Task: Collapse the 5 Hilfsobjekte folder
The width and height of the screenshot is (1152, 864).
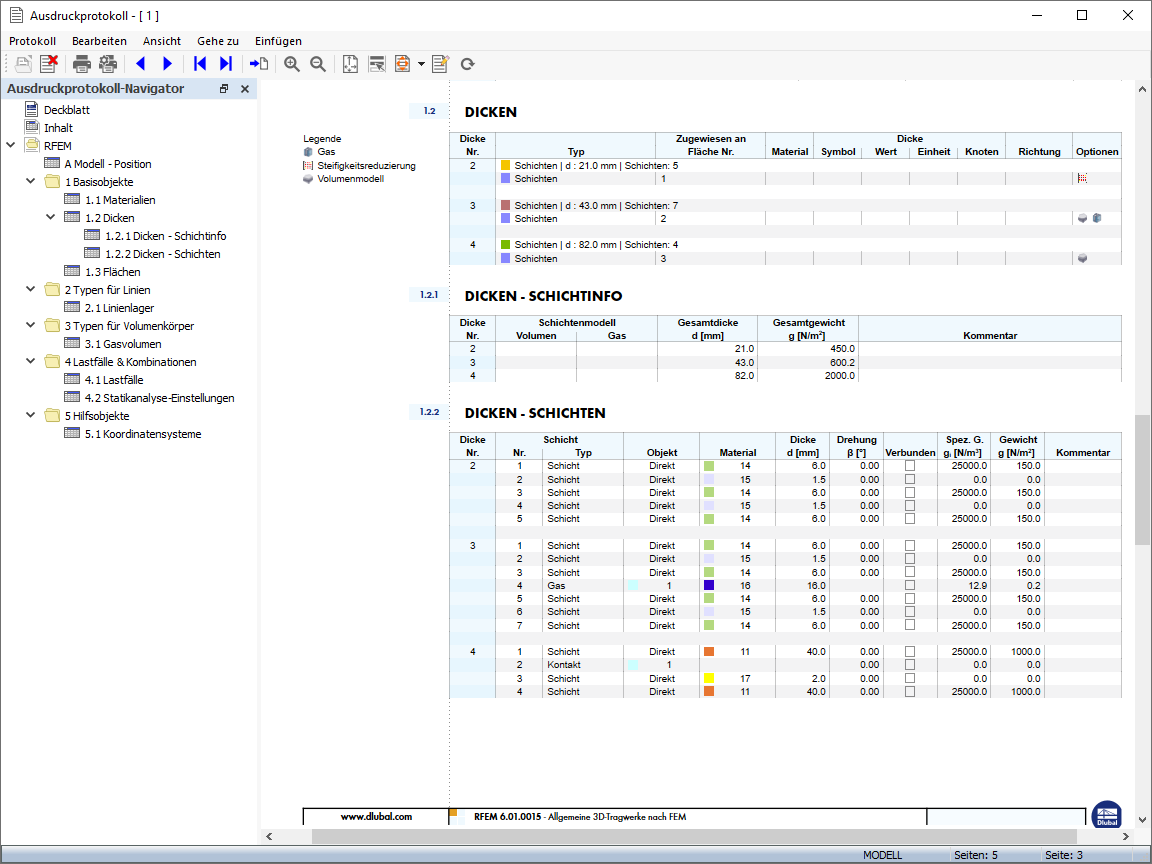Action: pyautogui.click(x=31, y=414)
